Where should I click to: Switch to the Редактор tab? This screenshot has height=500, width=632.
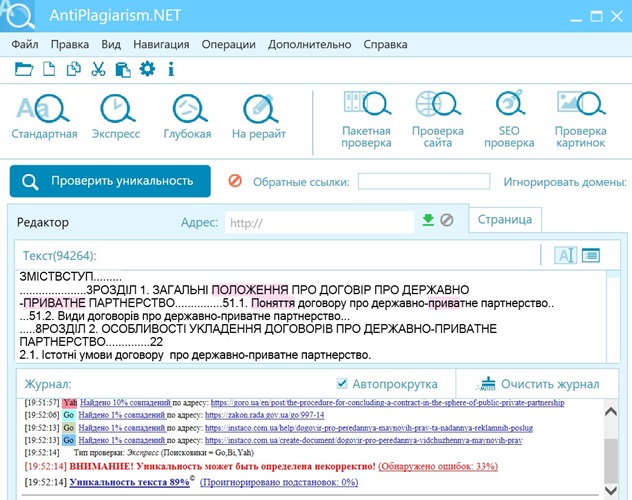pyautogui.click(x=43, y=222)
